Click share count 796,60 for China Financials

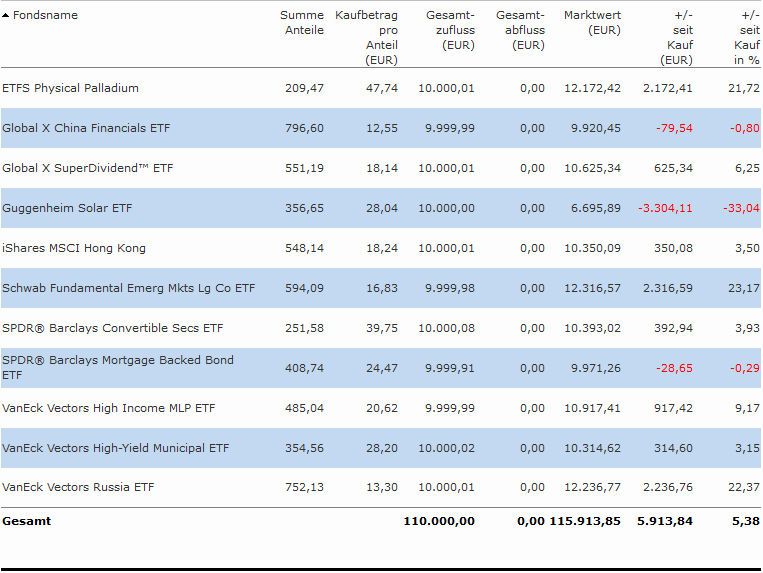pyautogui.click(x=304, y=128)
